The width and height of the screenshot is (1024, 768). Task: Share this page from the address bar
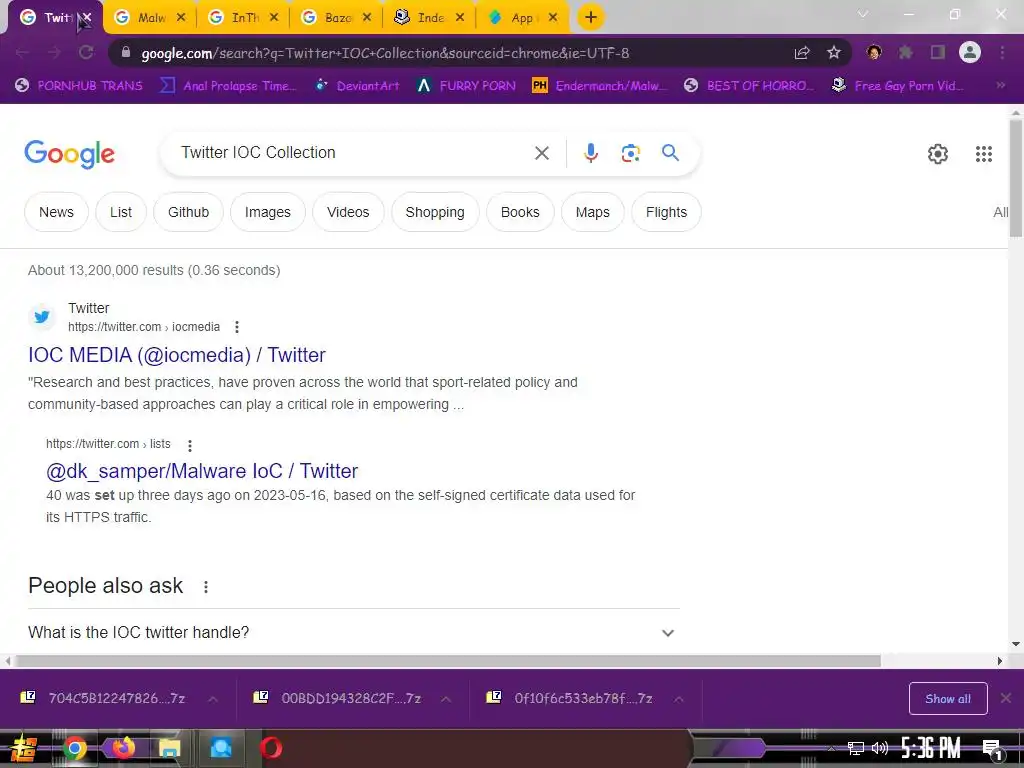click(802, 53)
